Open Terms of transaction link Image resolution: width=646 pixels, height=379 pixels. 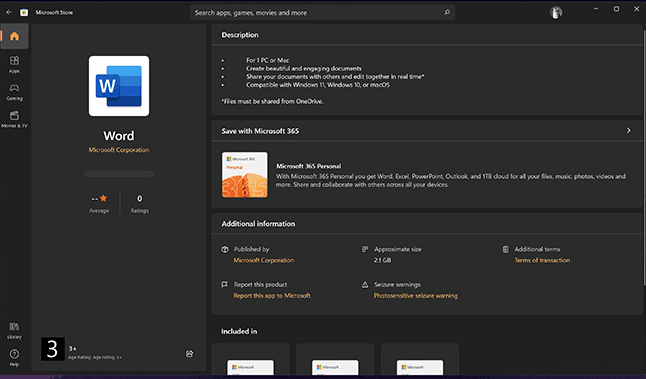(542, 260)
